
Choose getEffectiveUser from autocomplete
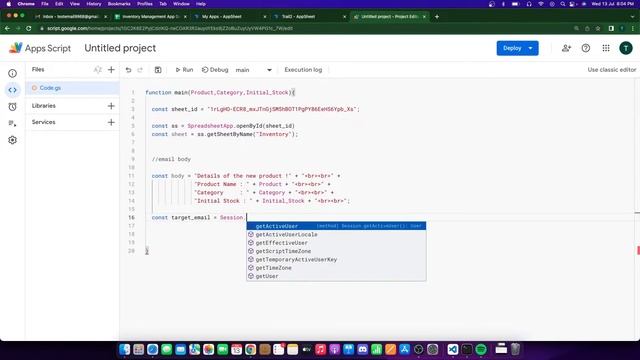coord(336,243)
